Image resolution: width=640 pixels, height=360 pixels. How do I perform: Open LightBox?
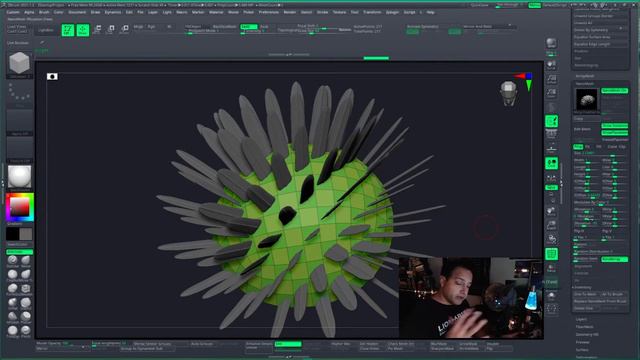tap(45, 30)
